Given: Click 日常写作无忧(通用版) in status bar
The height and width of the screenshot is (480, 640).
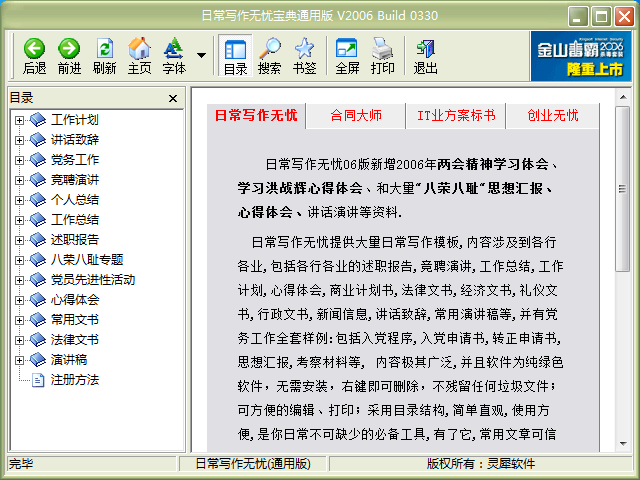Looking at the screenshot, I should tap(253, 464).
